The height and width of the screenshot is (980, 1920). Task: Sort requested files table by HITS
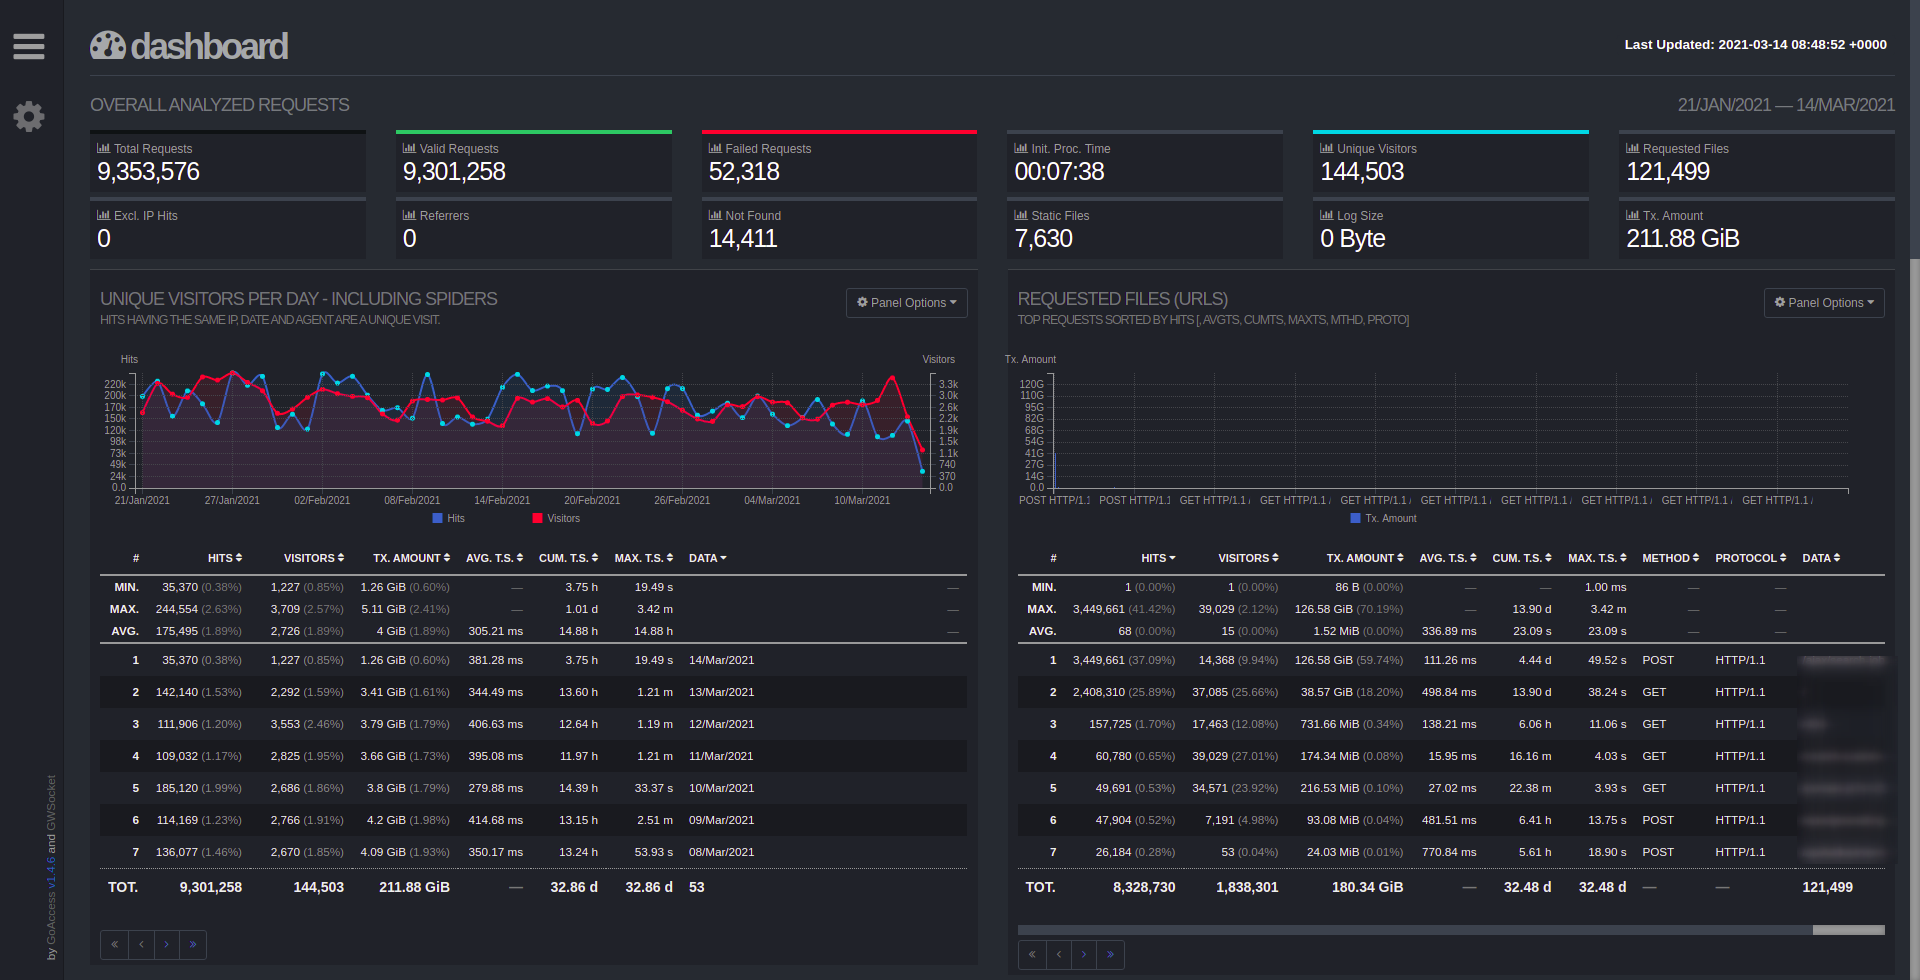(1159, 558)
